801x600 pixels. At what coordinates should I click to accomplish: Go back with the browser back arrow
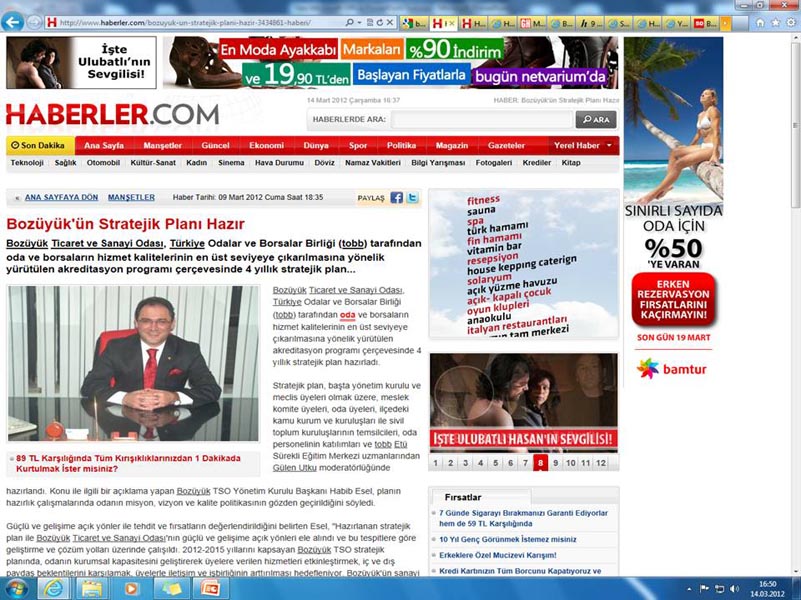coord(12,22)
